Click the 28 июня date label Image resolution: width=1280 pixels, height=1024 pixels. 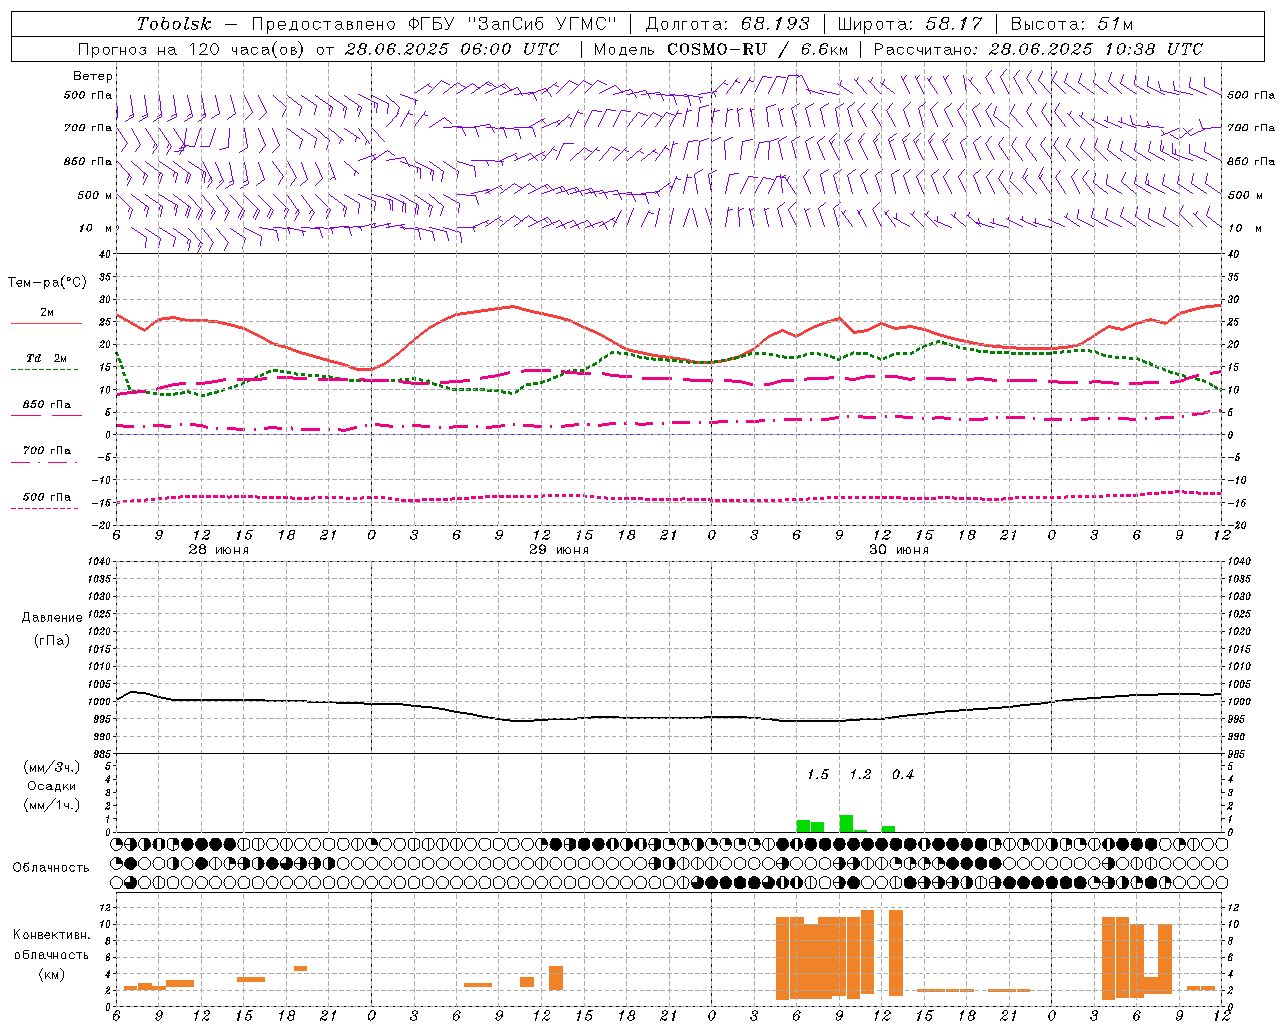click(x=219, y=550)
